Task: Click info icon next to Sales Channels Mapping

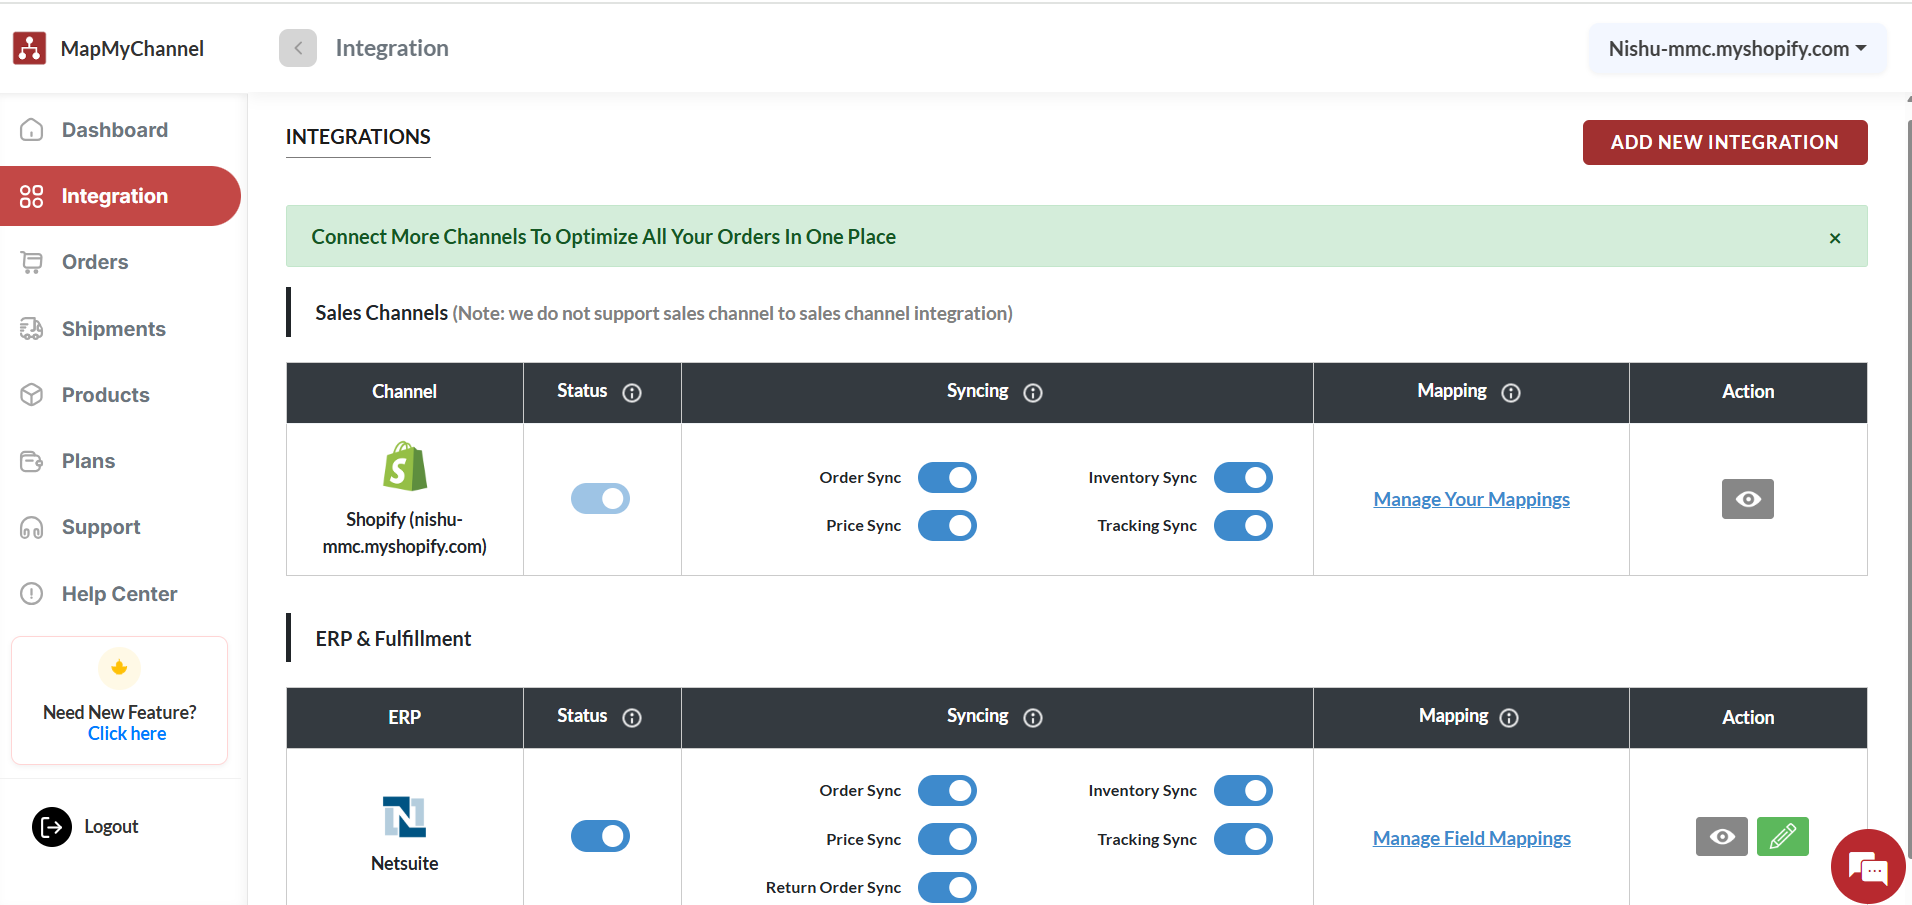Action: pyautogui.click(x=1511, y=393)
